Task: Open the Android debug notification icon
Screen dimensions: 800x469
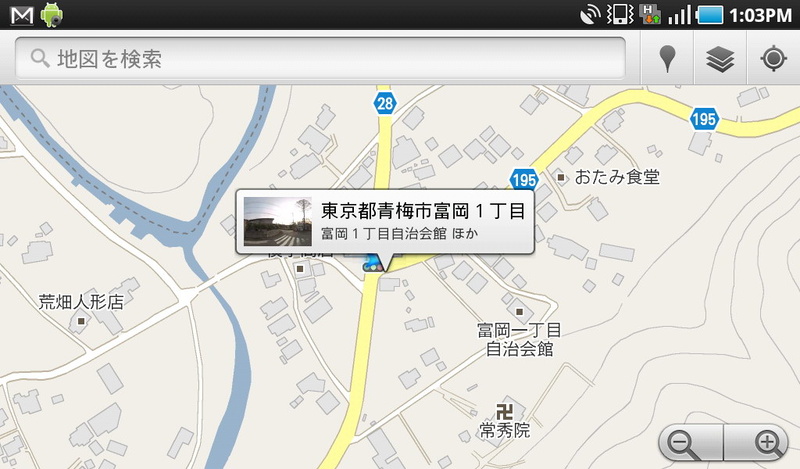Action: tap(52, 15)
